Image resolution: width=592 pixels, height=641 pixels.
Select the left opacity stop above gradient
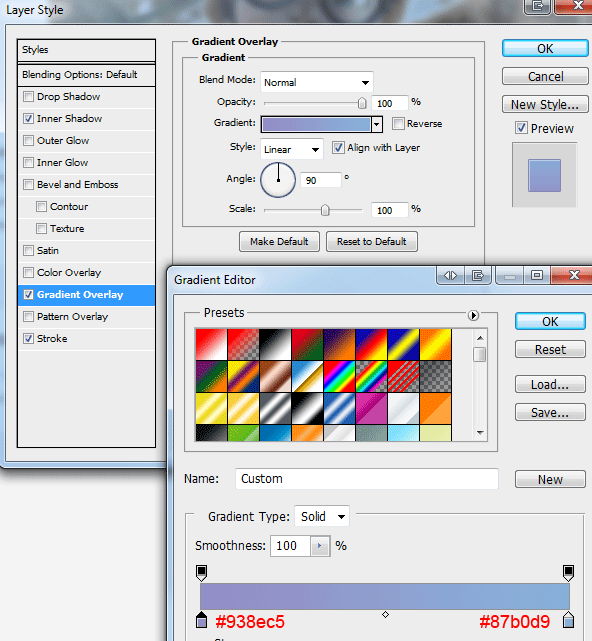pyautogui.click(x=201, y=573)
